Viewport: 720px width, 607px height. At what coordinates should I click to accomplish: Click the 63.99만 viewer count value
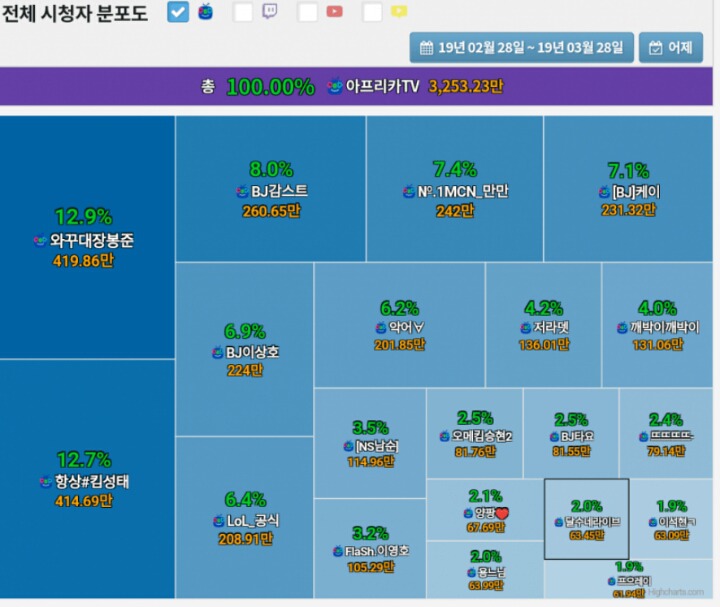coord(486,585)
